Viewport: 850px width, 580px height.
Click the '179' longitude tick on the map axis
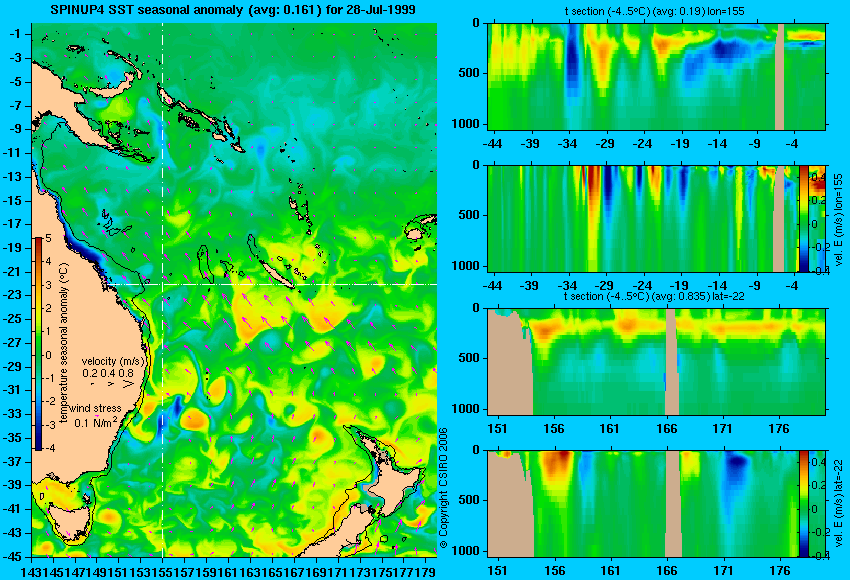(428, 572)
